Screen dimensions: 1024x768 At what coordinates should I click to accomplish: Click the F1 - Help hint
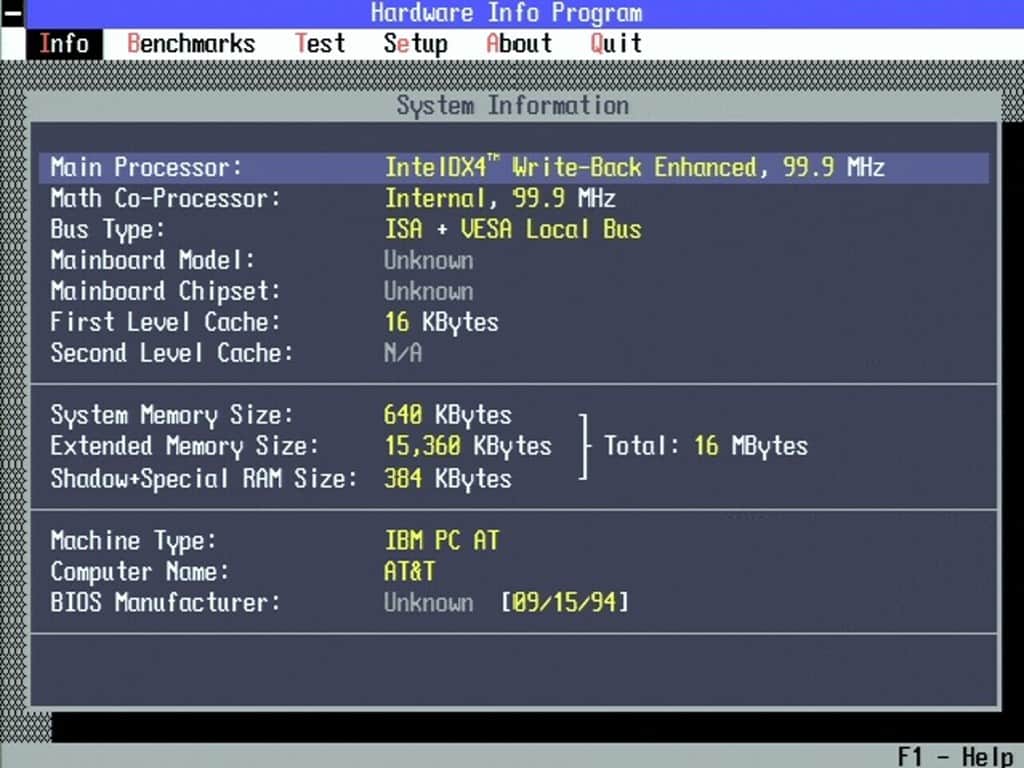click(955, 756)
